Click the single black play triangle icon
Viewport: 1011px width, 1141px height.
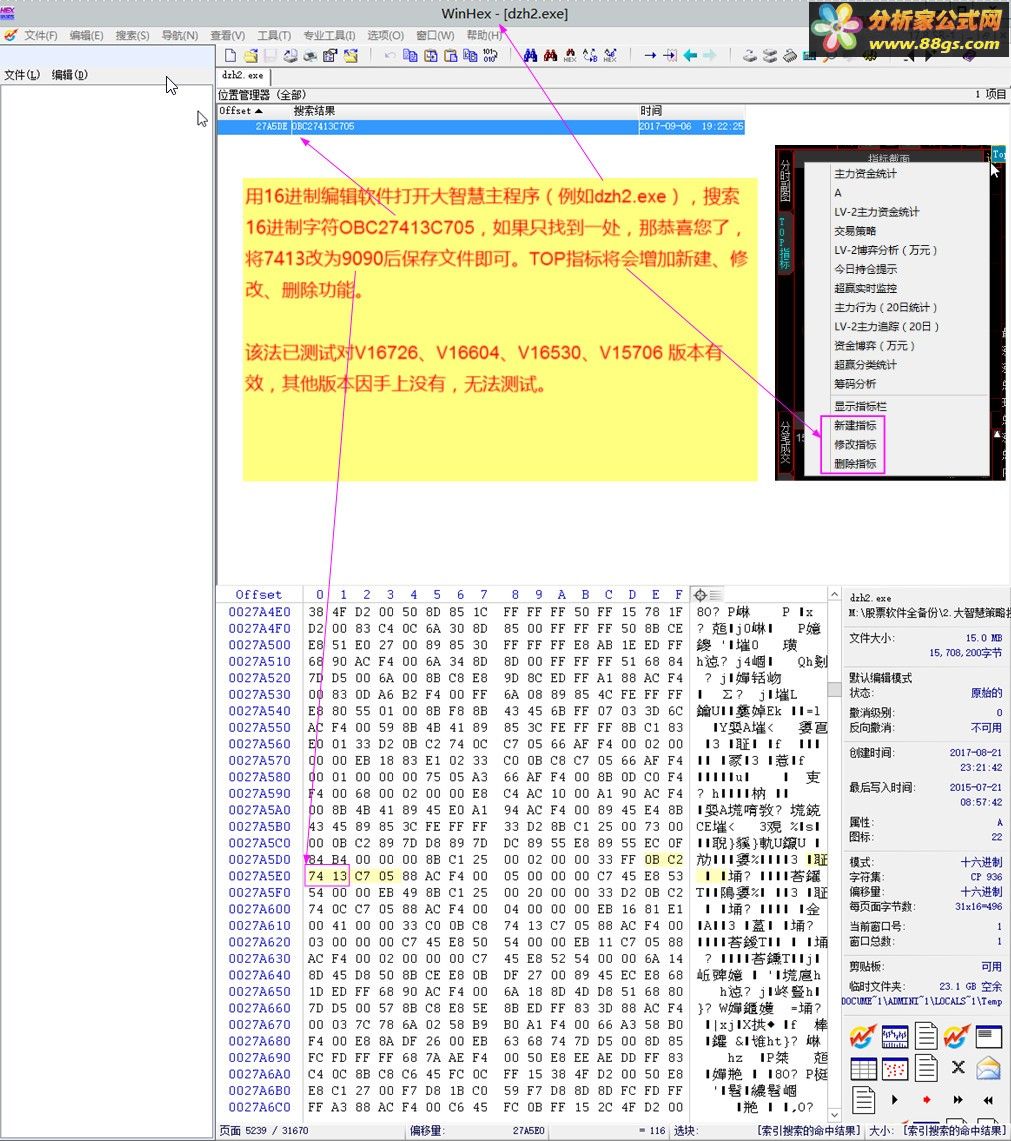click(x=895, y=1100)
